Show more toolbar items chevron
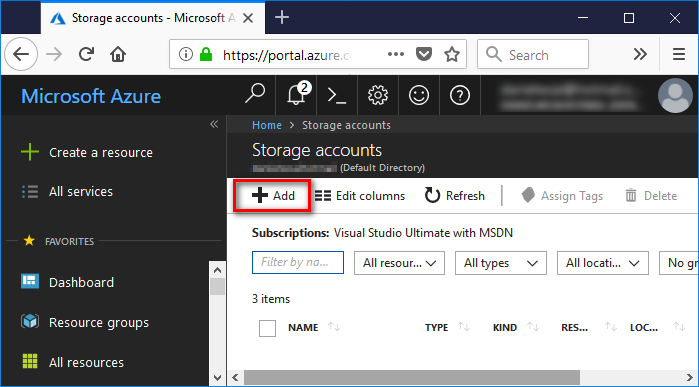The image size is (699, 387). pyautogui.click(x=640, y=54)
